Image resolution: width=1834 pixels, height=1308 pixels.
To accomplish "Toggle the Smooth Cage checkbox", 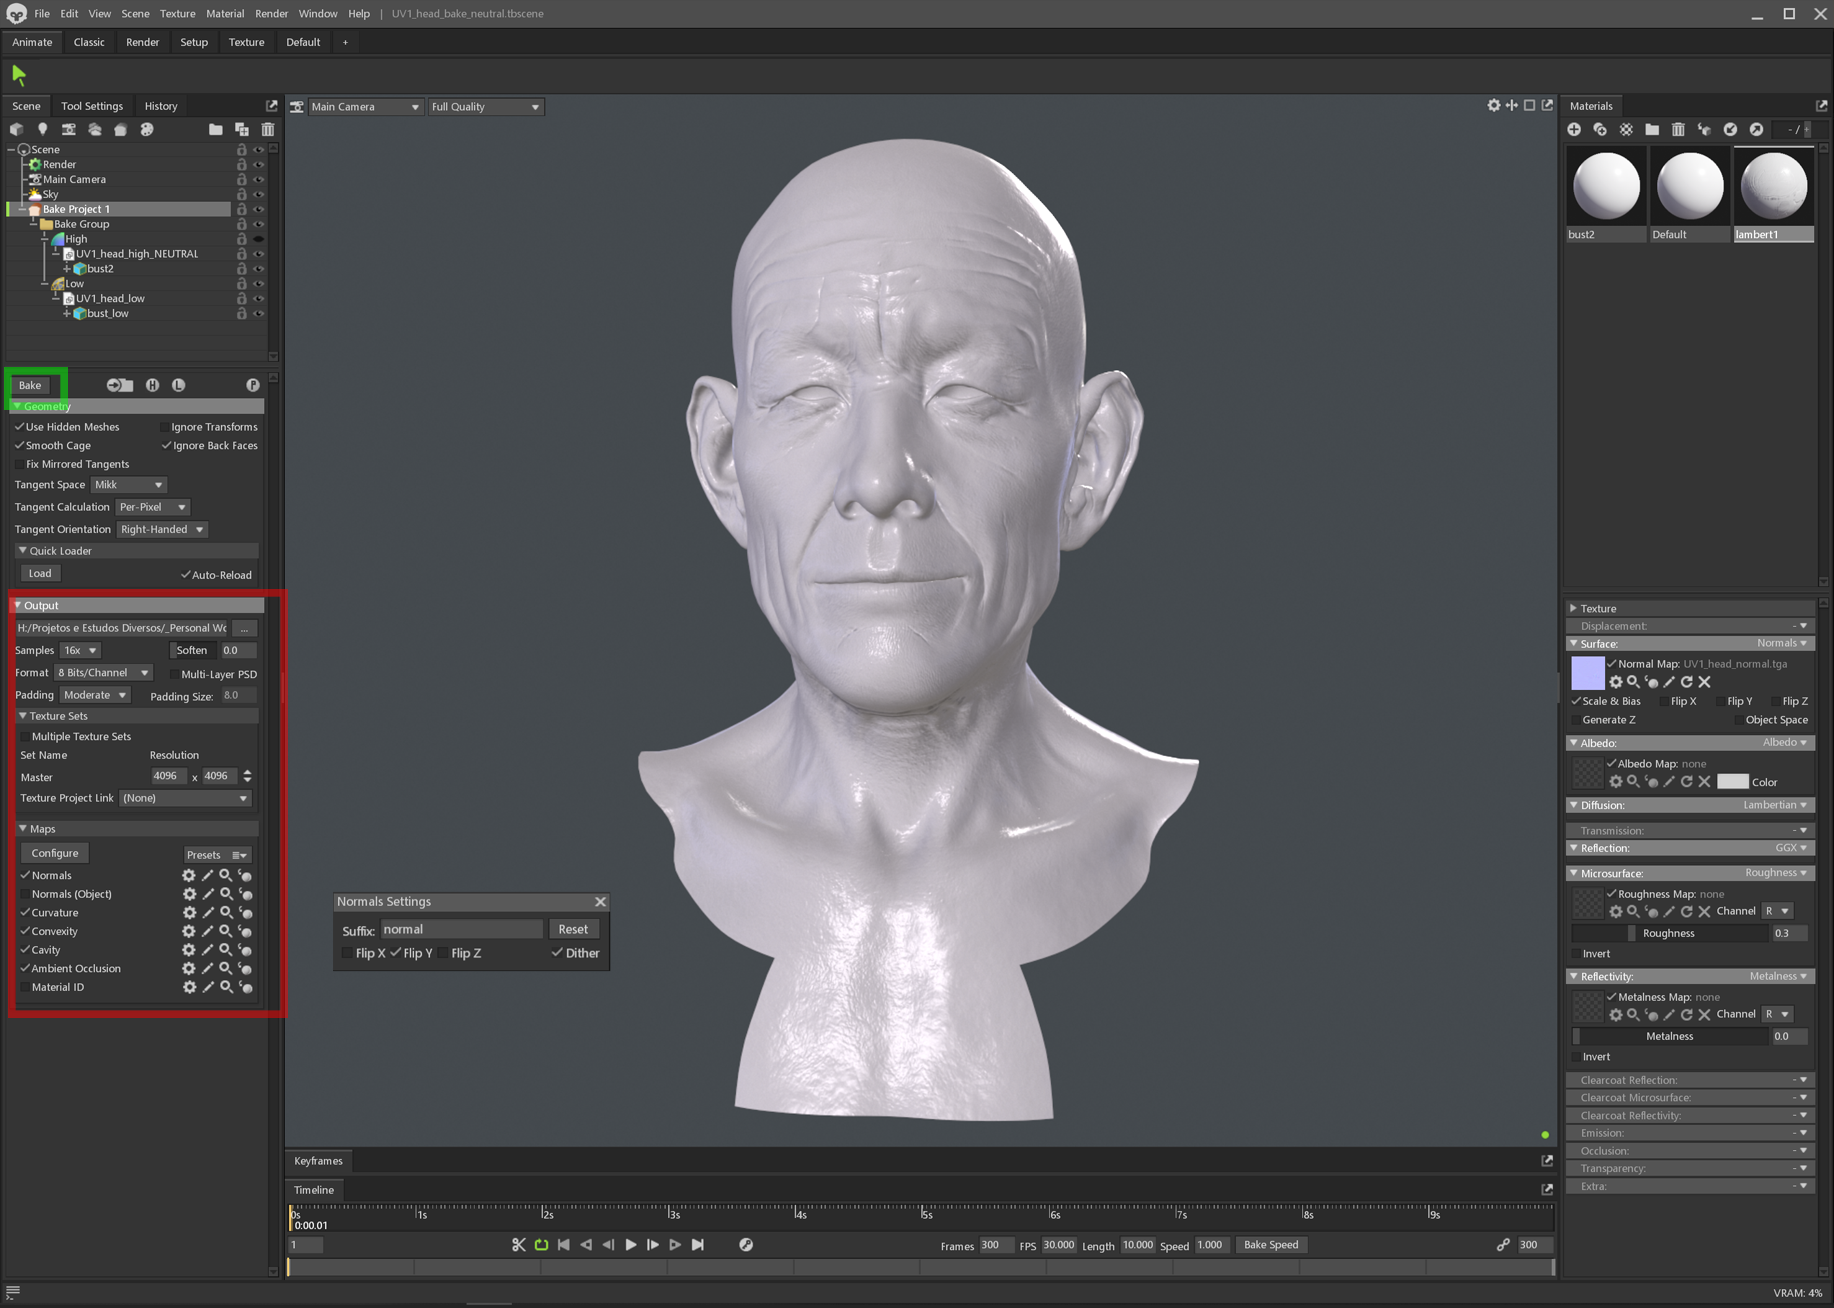I will (20, 446).
